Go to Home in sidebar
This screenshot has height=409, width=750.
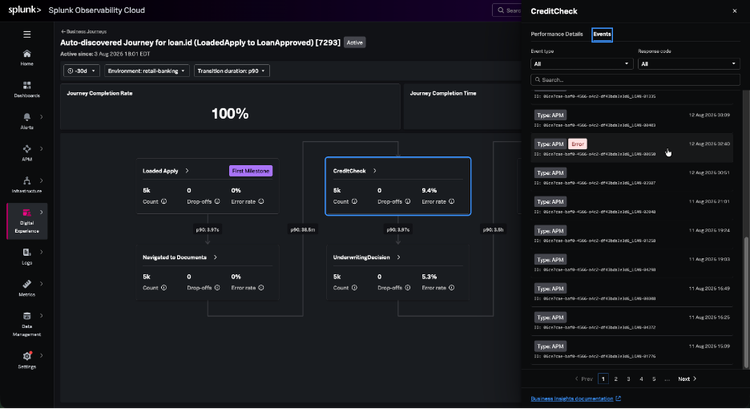[x=27, y=57]
